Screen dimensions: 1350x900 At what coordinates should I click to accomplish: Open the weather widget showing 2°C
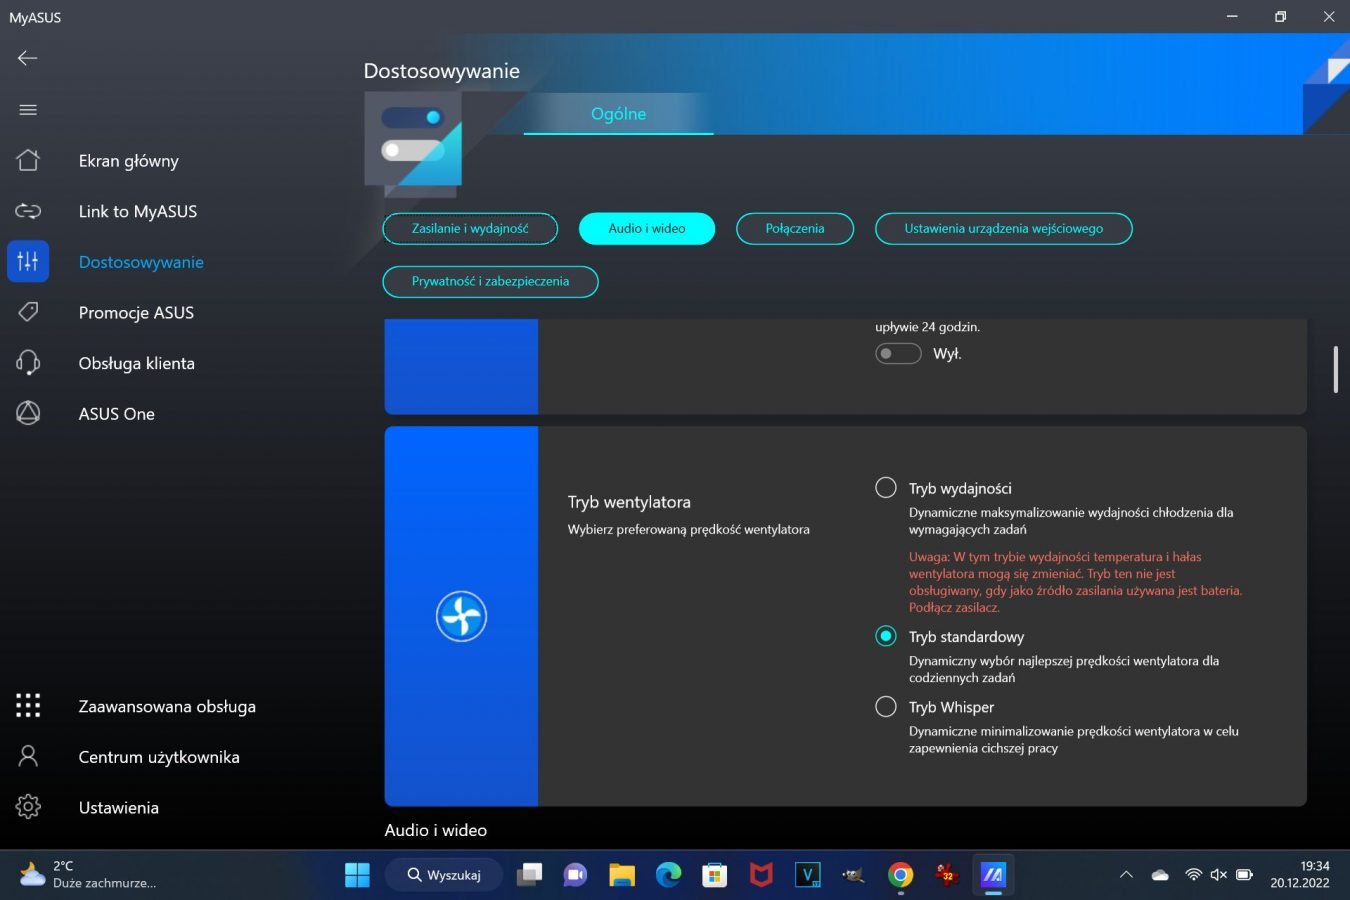pos(88,875)
